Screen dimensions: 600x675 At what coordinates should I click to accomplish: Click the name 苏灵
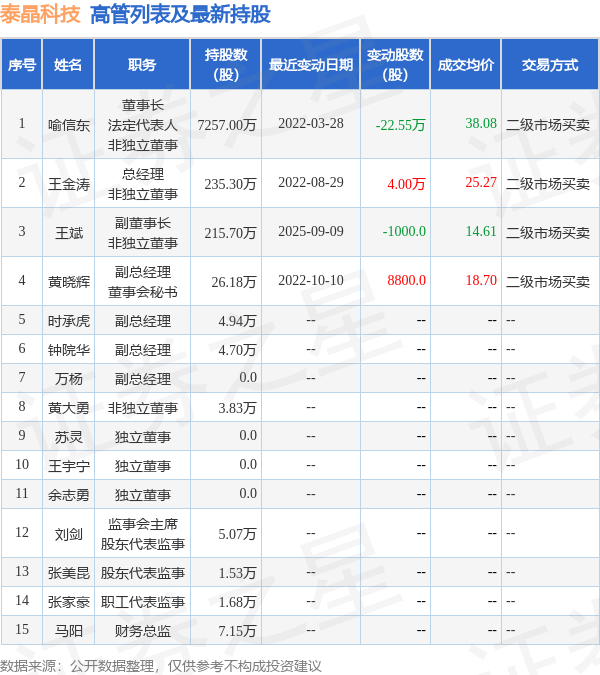pos(69,437)
